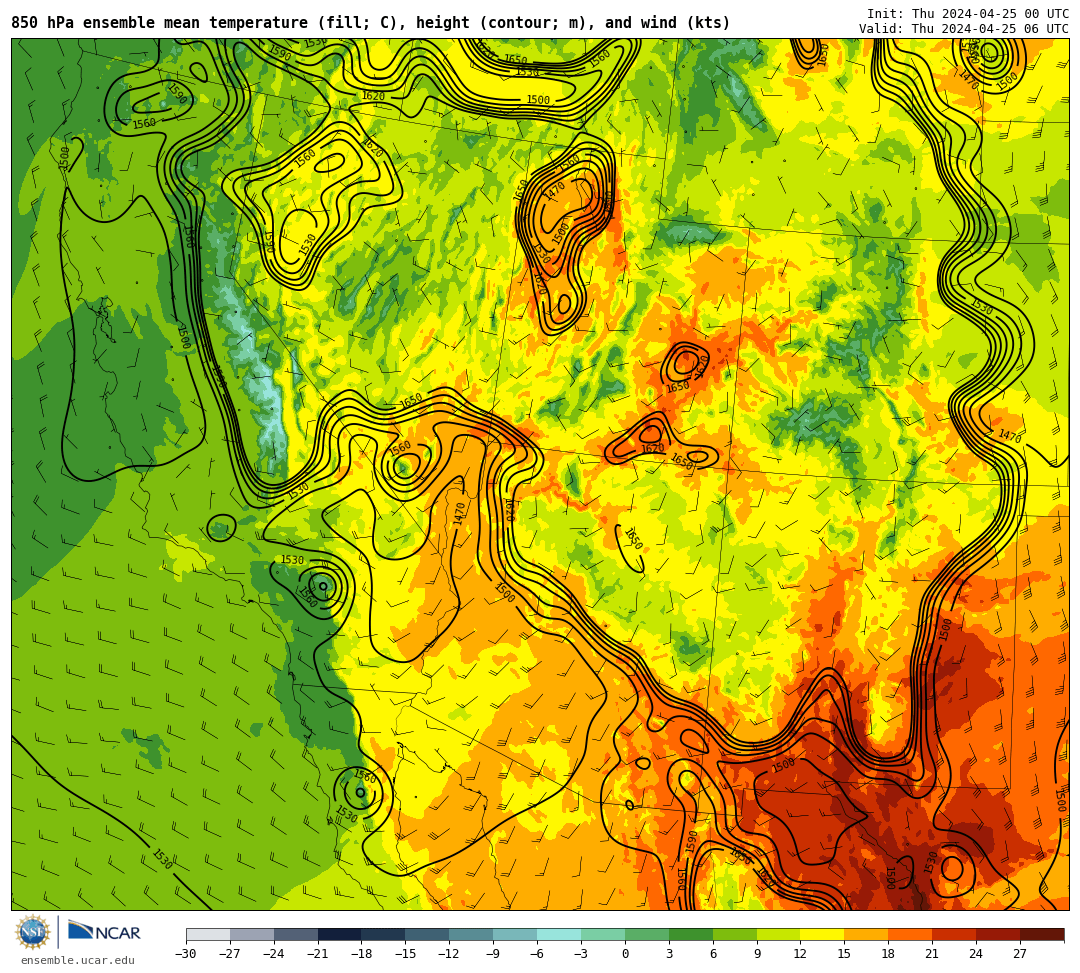Pick the colorbar swatch between 21 and 24

(955, 934)
